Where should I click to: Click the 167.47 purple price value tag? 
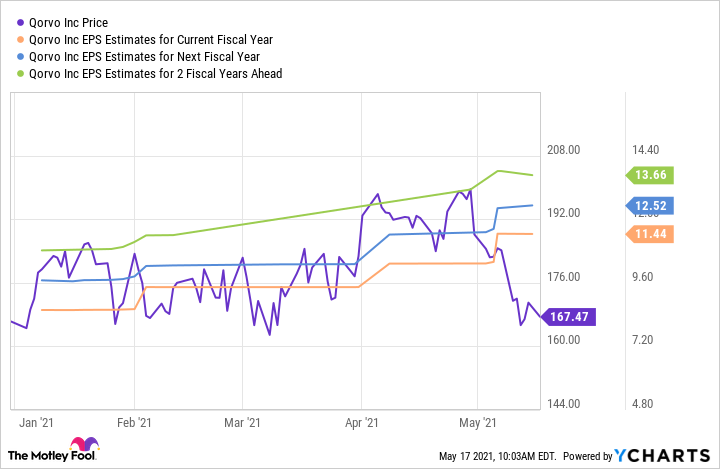click(569, 317)
